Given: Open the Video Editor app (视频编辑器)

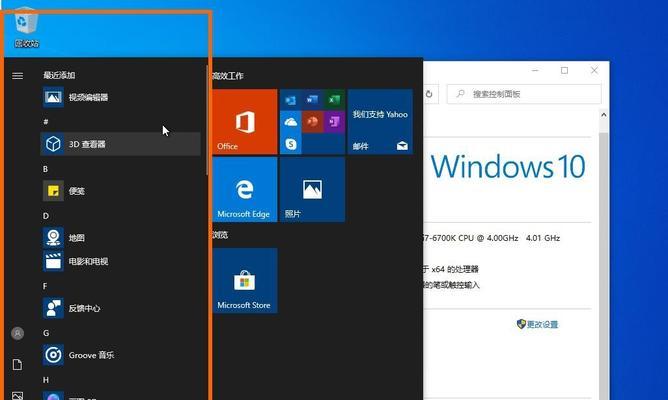Looking at the screenshot, I should pos(120,97).
